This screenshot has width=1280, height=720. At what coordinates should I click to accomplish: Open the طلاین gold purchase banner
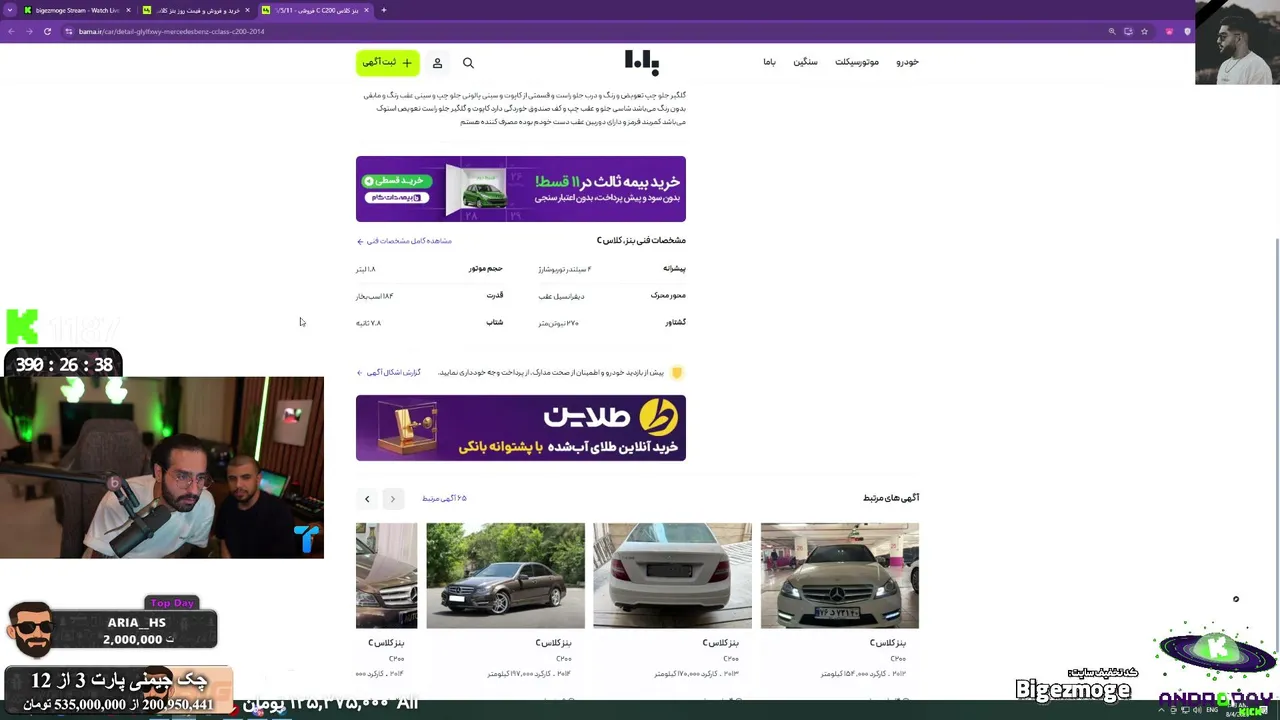pyautogui.click(x=521, y=428)
